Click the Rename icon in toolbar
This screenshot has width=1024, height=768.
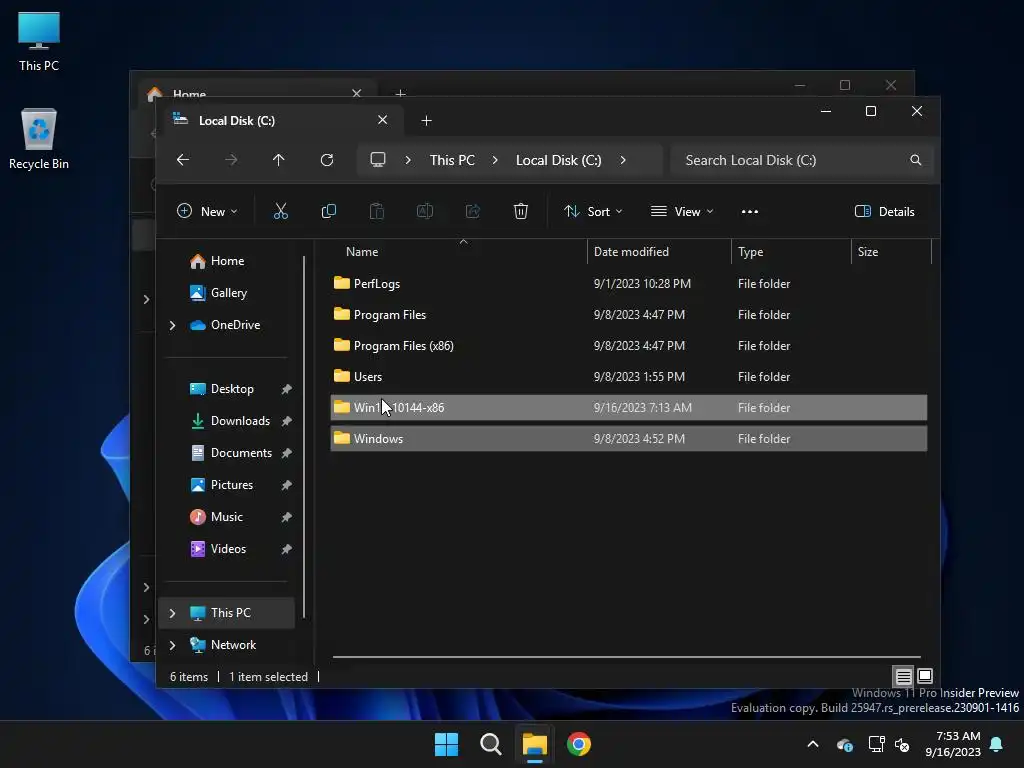click(424, 211)
